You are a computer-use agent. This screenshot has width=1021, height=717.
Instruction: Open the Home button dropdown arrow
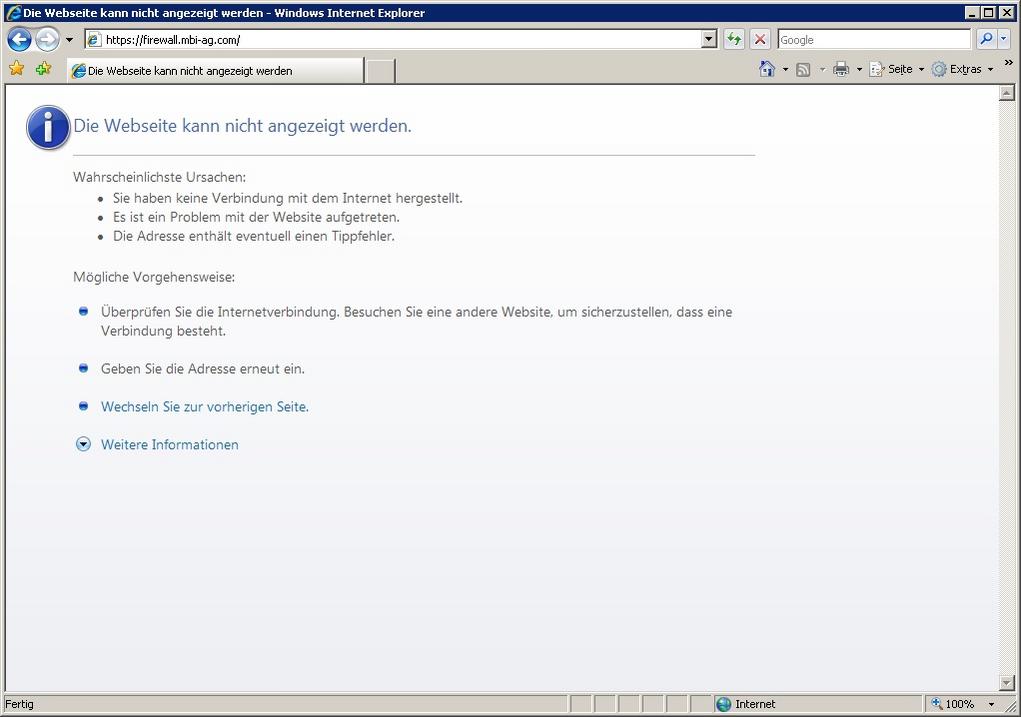[785, 69]
